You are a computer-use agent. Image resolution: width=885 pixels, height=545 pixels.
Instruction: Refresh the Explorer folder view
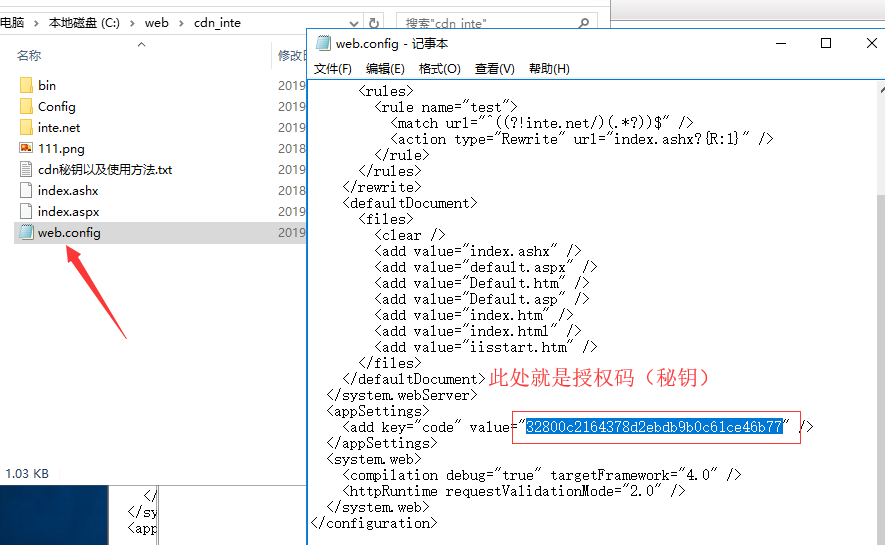pos(373,22)
